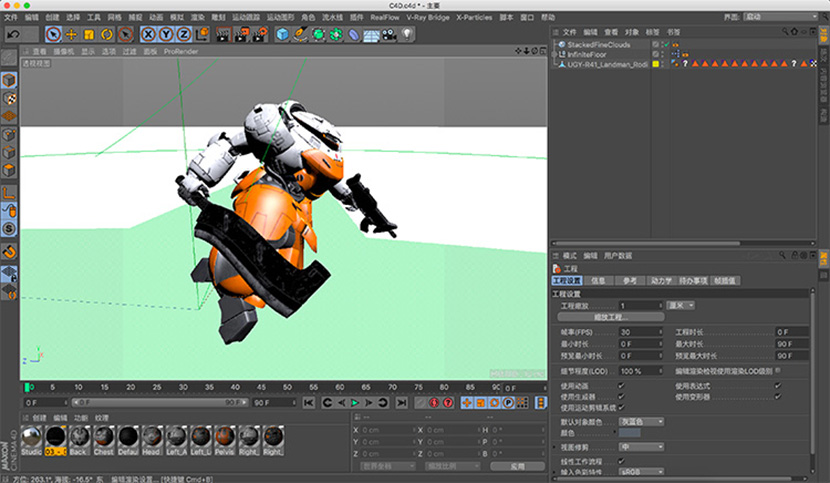The width and height of the screenshot is (830, 483).
Task: Click timeline ruler at frame 45
Action: click(261, 387)
